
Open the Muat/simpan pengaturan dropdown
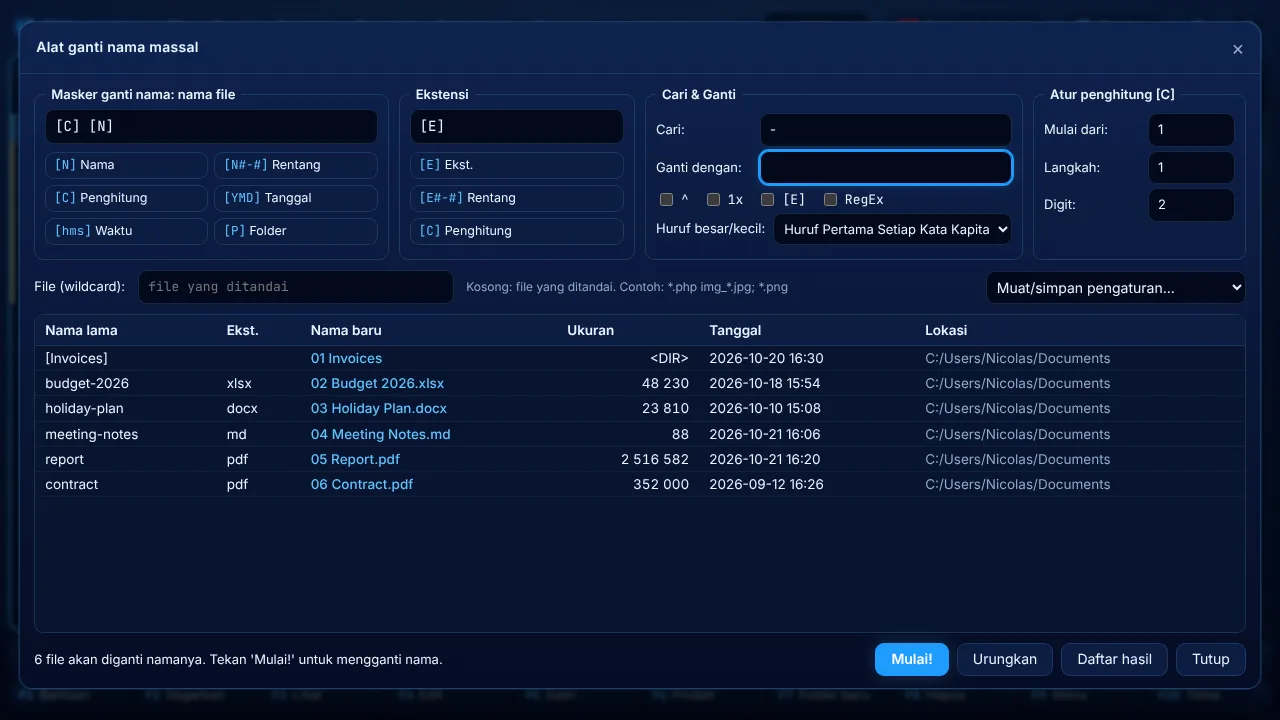1116,288
